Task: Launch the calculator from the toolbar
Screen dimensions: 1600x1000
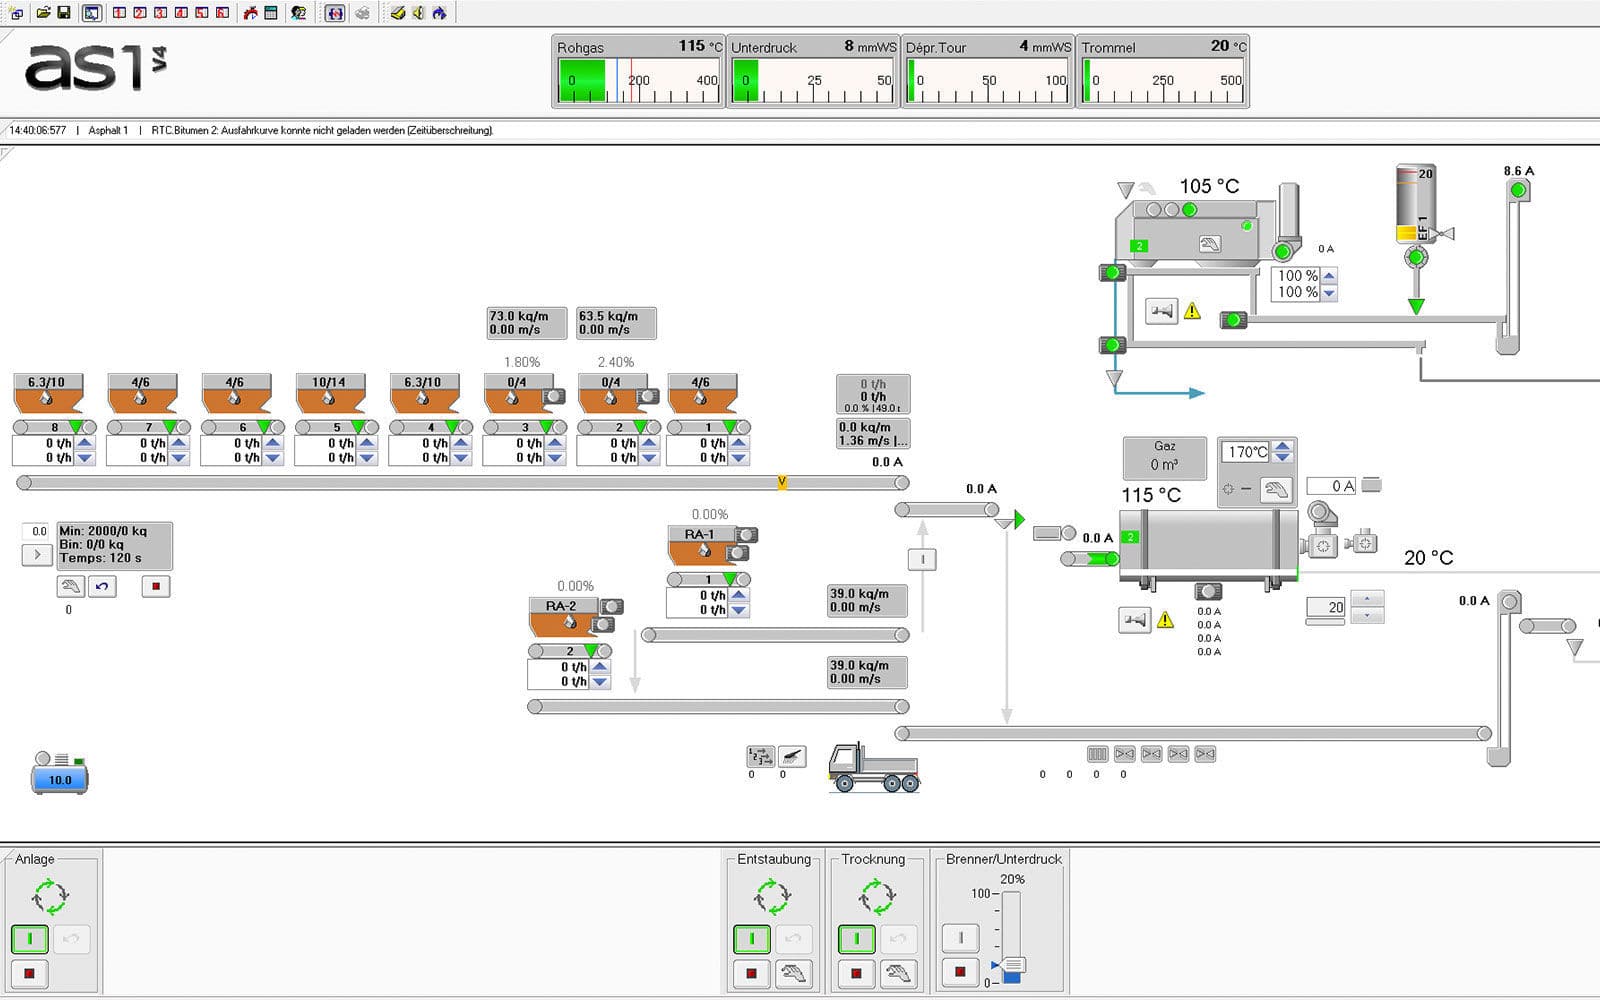Action: 272,13
